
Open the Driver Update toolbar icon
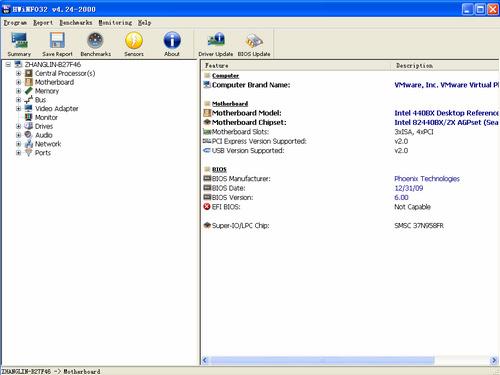point(216,40)
